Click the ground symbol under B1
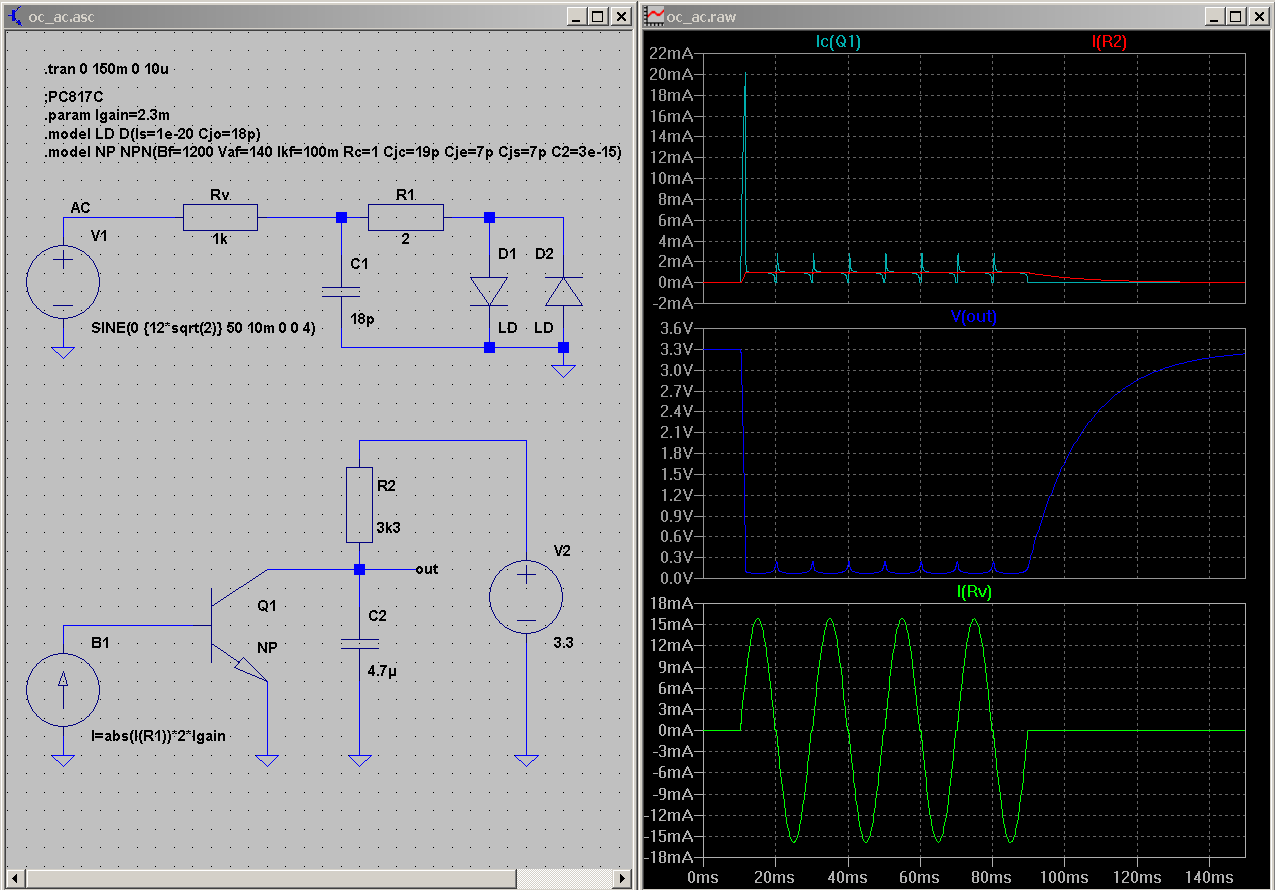1275x890 pixels. (x=62, y=759)
